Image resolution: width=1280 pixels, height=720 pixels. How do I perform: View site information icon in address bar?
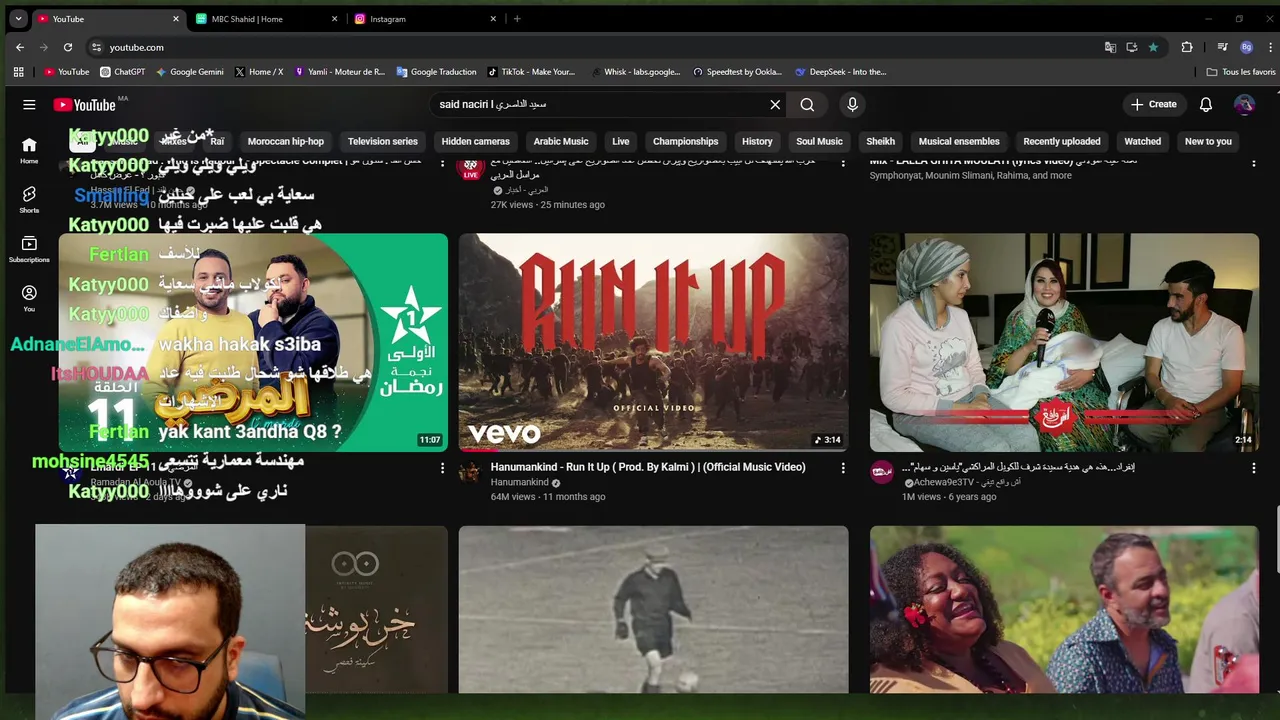coord(96,47)
